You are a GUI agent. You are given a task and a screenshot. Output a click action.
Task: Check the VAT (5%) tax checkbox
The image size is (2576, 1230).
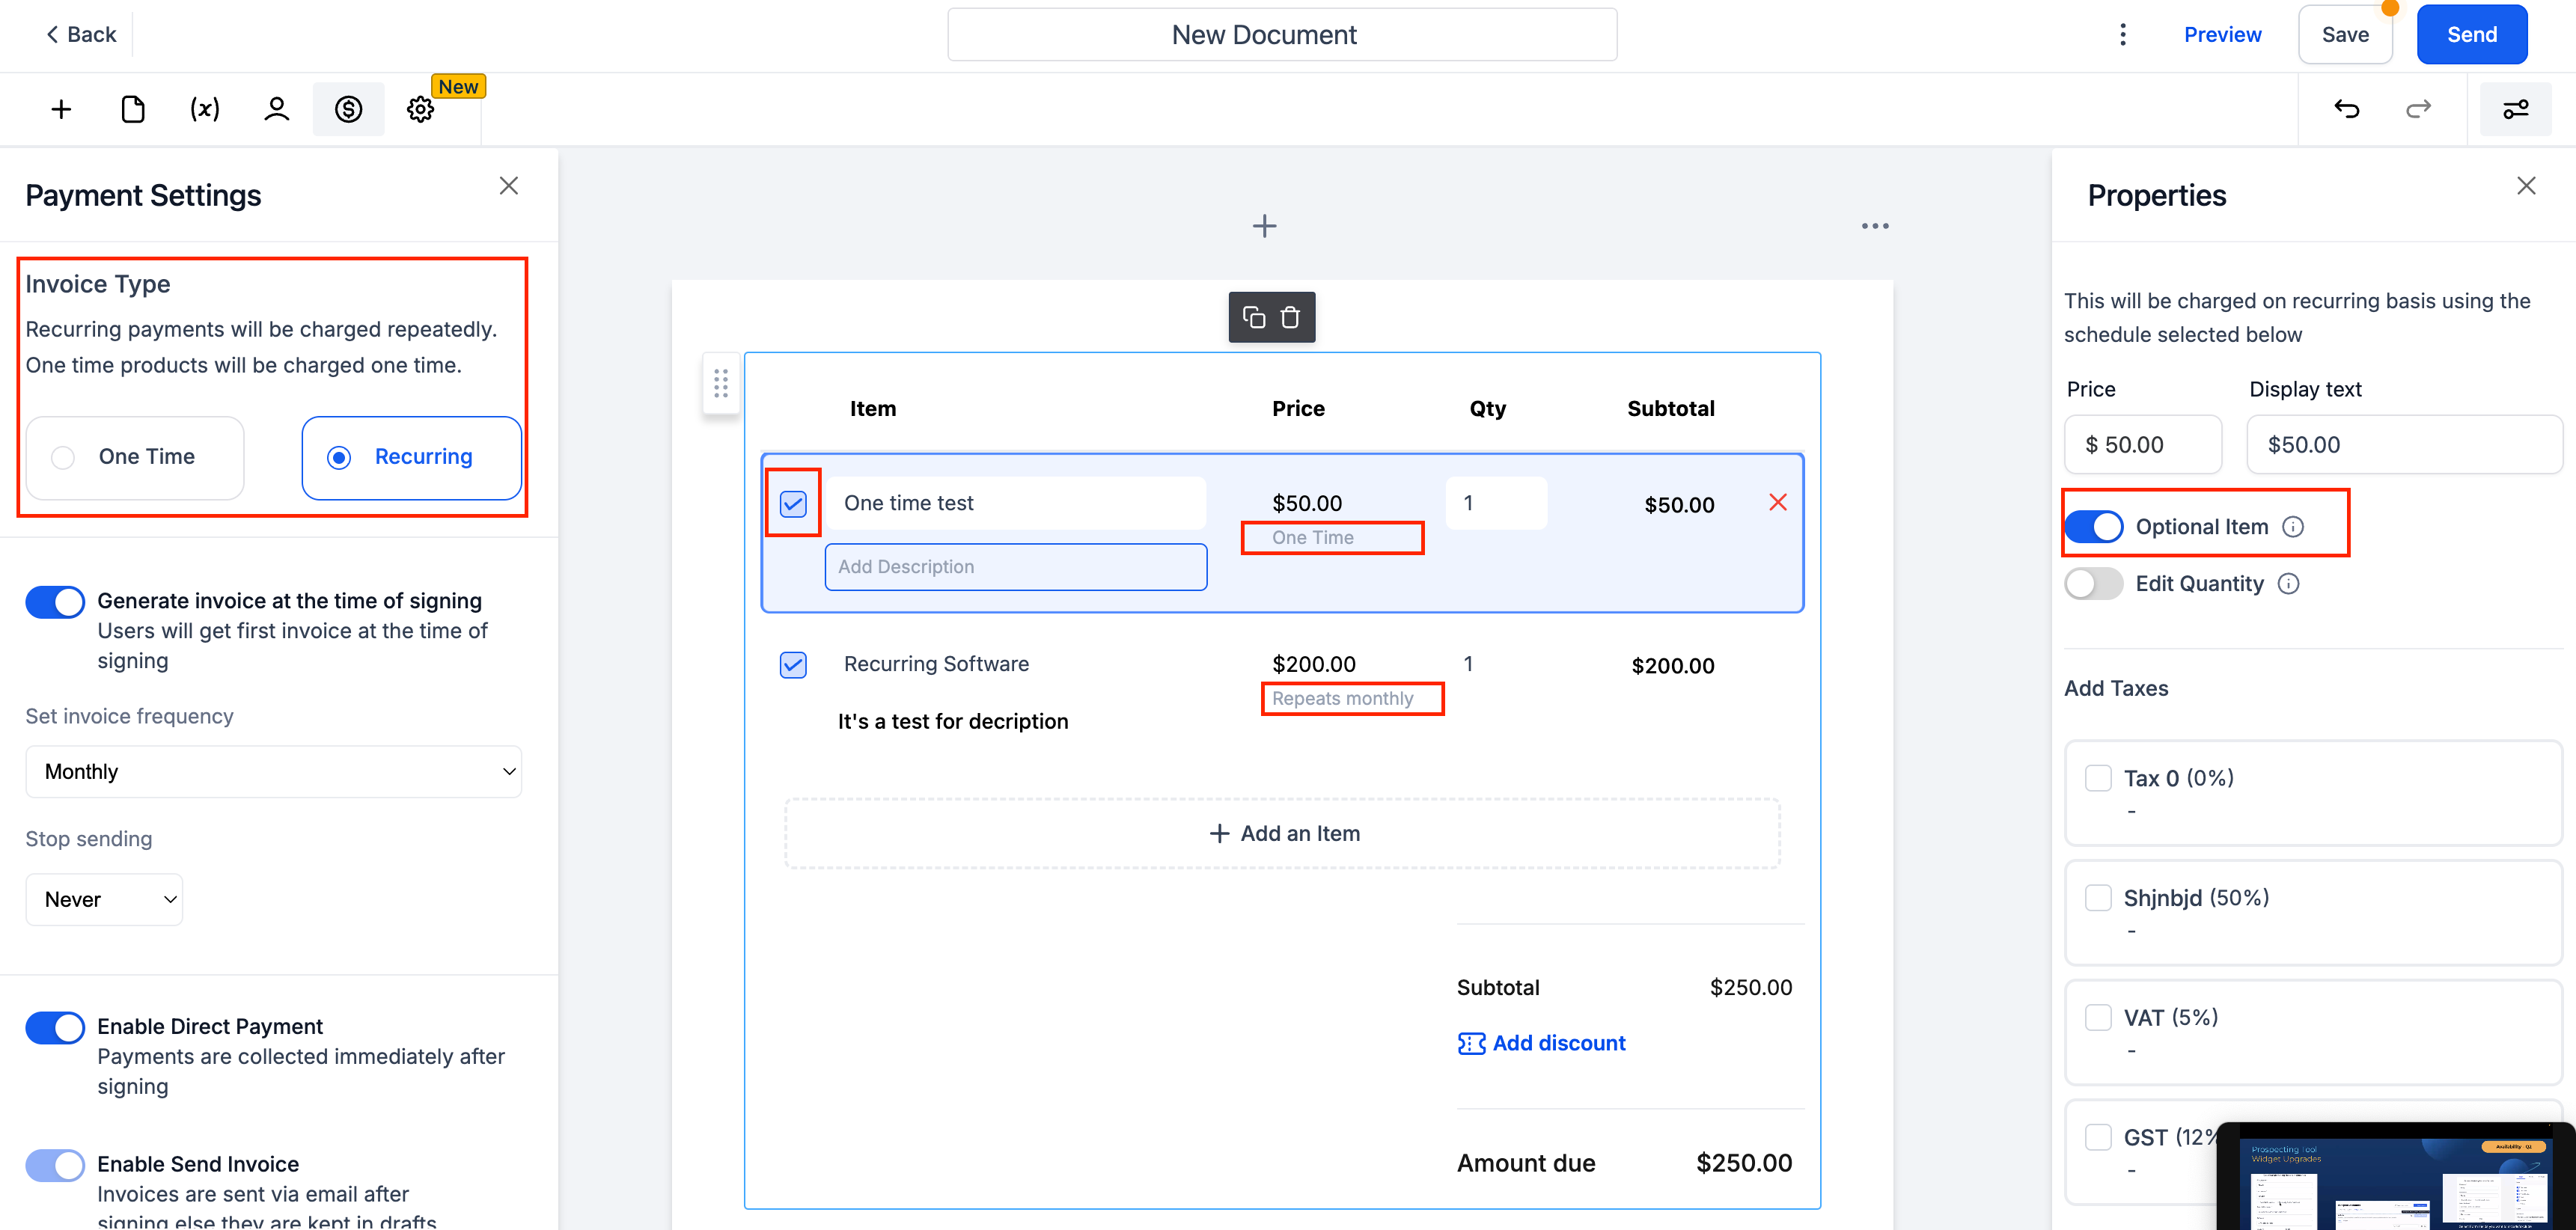tap(2097, 1017)
